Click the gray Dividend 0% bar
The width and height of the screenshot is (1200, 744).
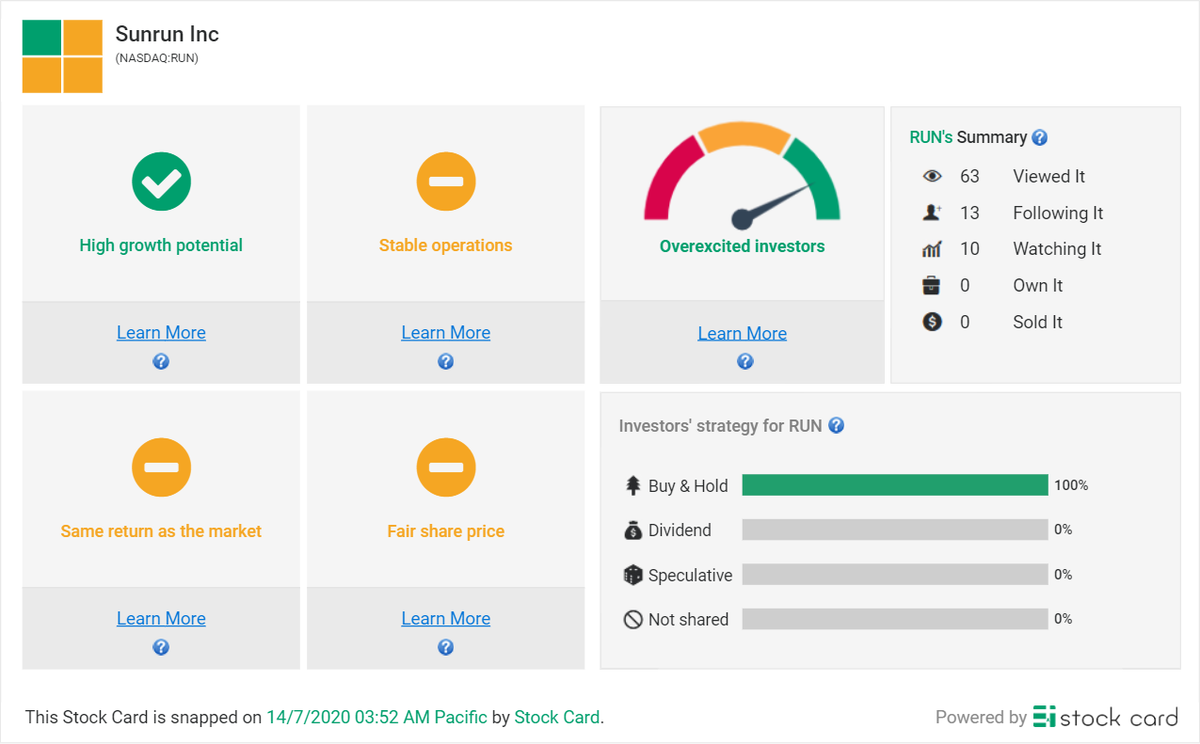click(x=895, y=530)
